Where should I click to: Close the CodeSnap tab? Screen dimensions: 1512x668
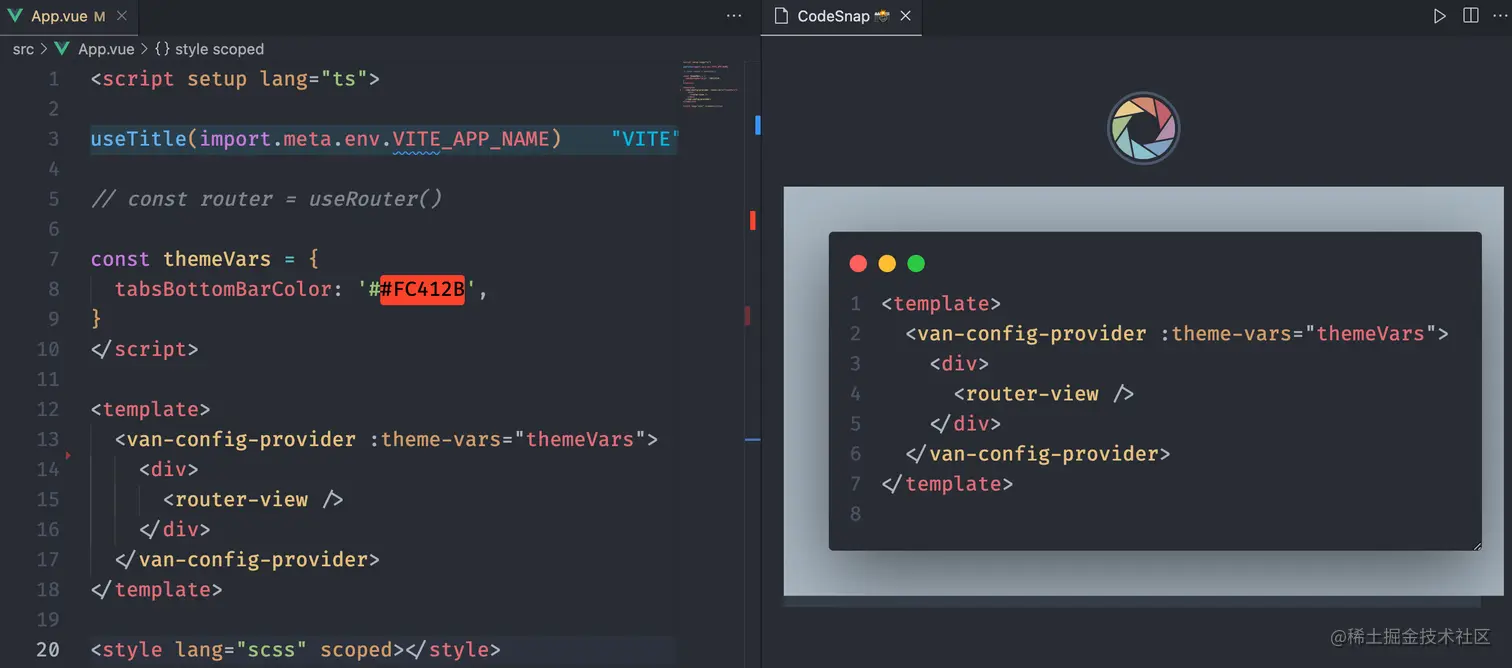[x=905, y=16]
